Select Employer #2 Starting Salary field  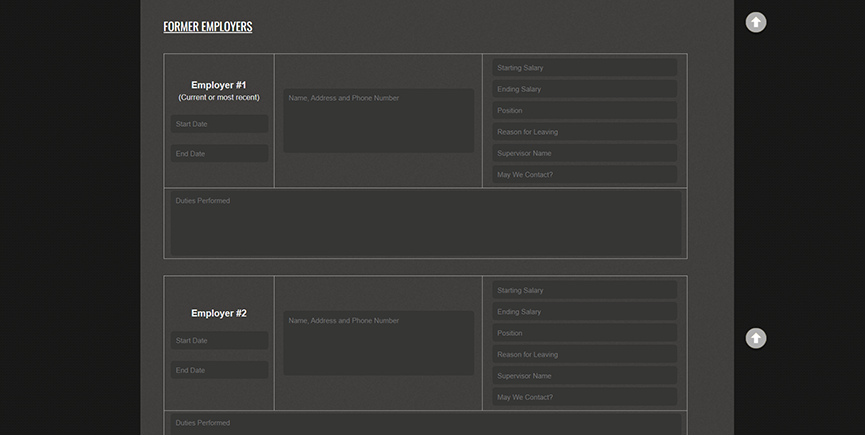coord(584,290)
